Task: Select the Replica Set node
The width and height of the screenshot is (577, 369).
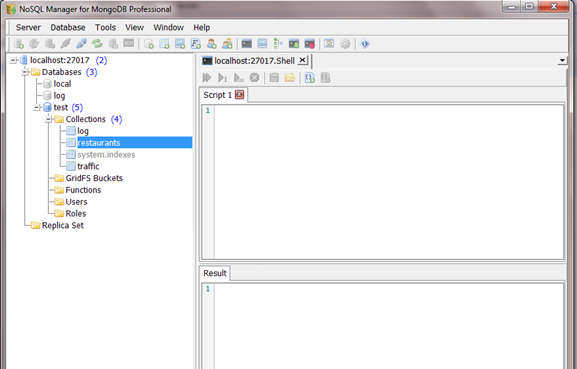Action: point(63,225)
